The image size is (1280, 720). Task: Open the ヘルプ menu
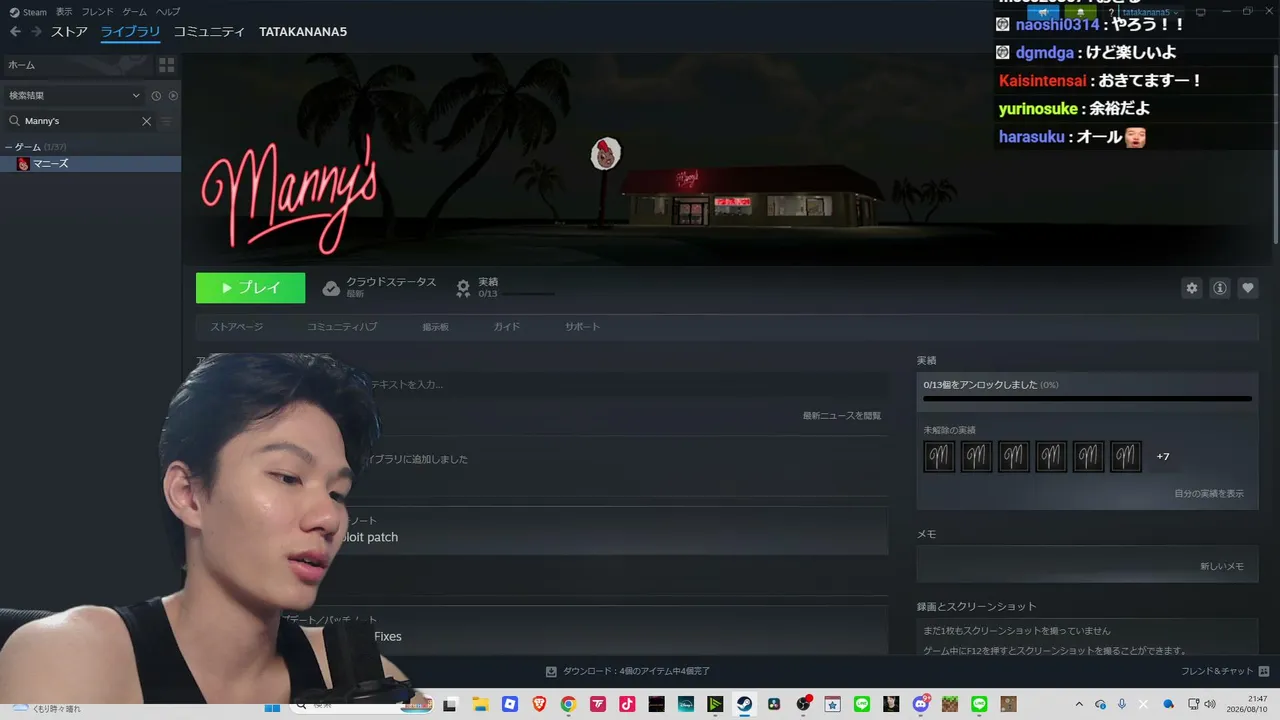[168, 12]
